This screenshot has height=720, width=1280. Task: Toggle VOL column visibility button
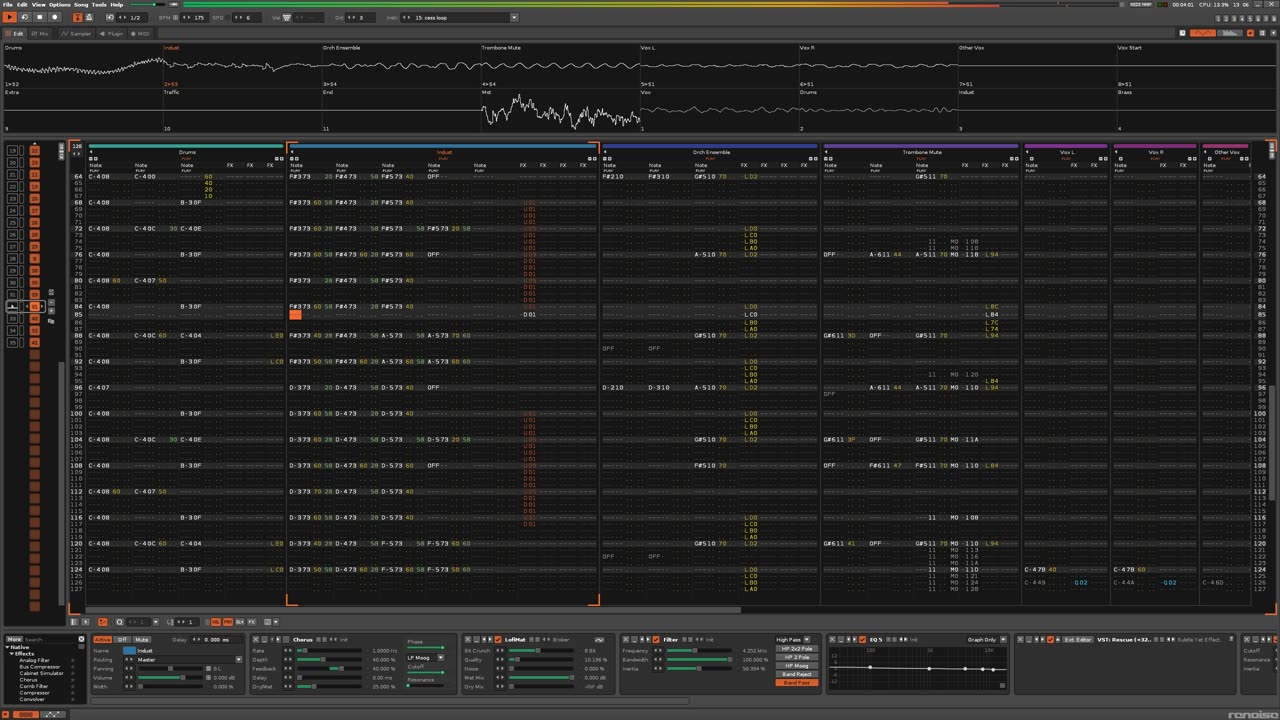point(216,622)
